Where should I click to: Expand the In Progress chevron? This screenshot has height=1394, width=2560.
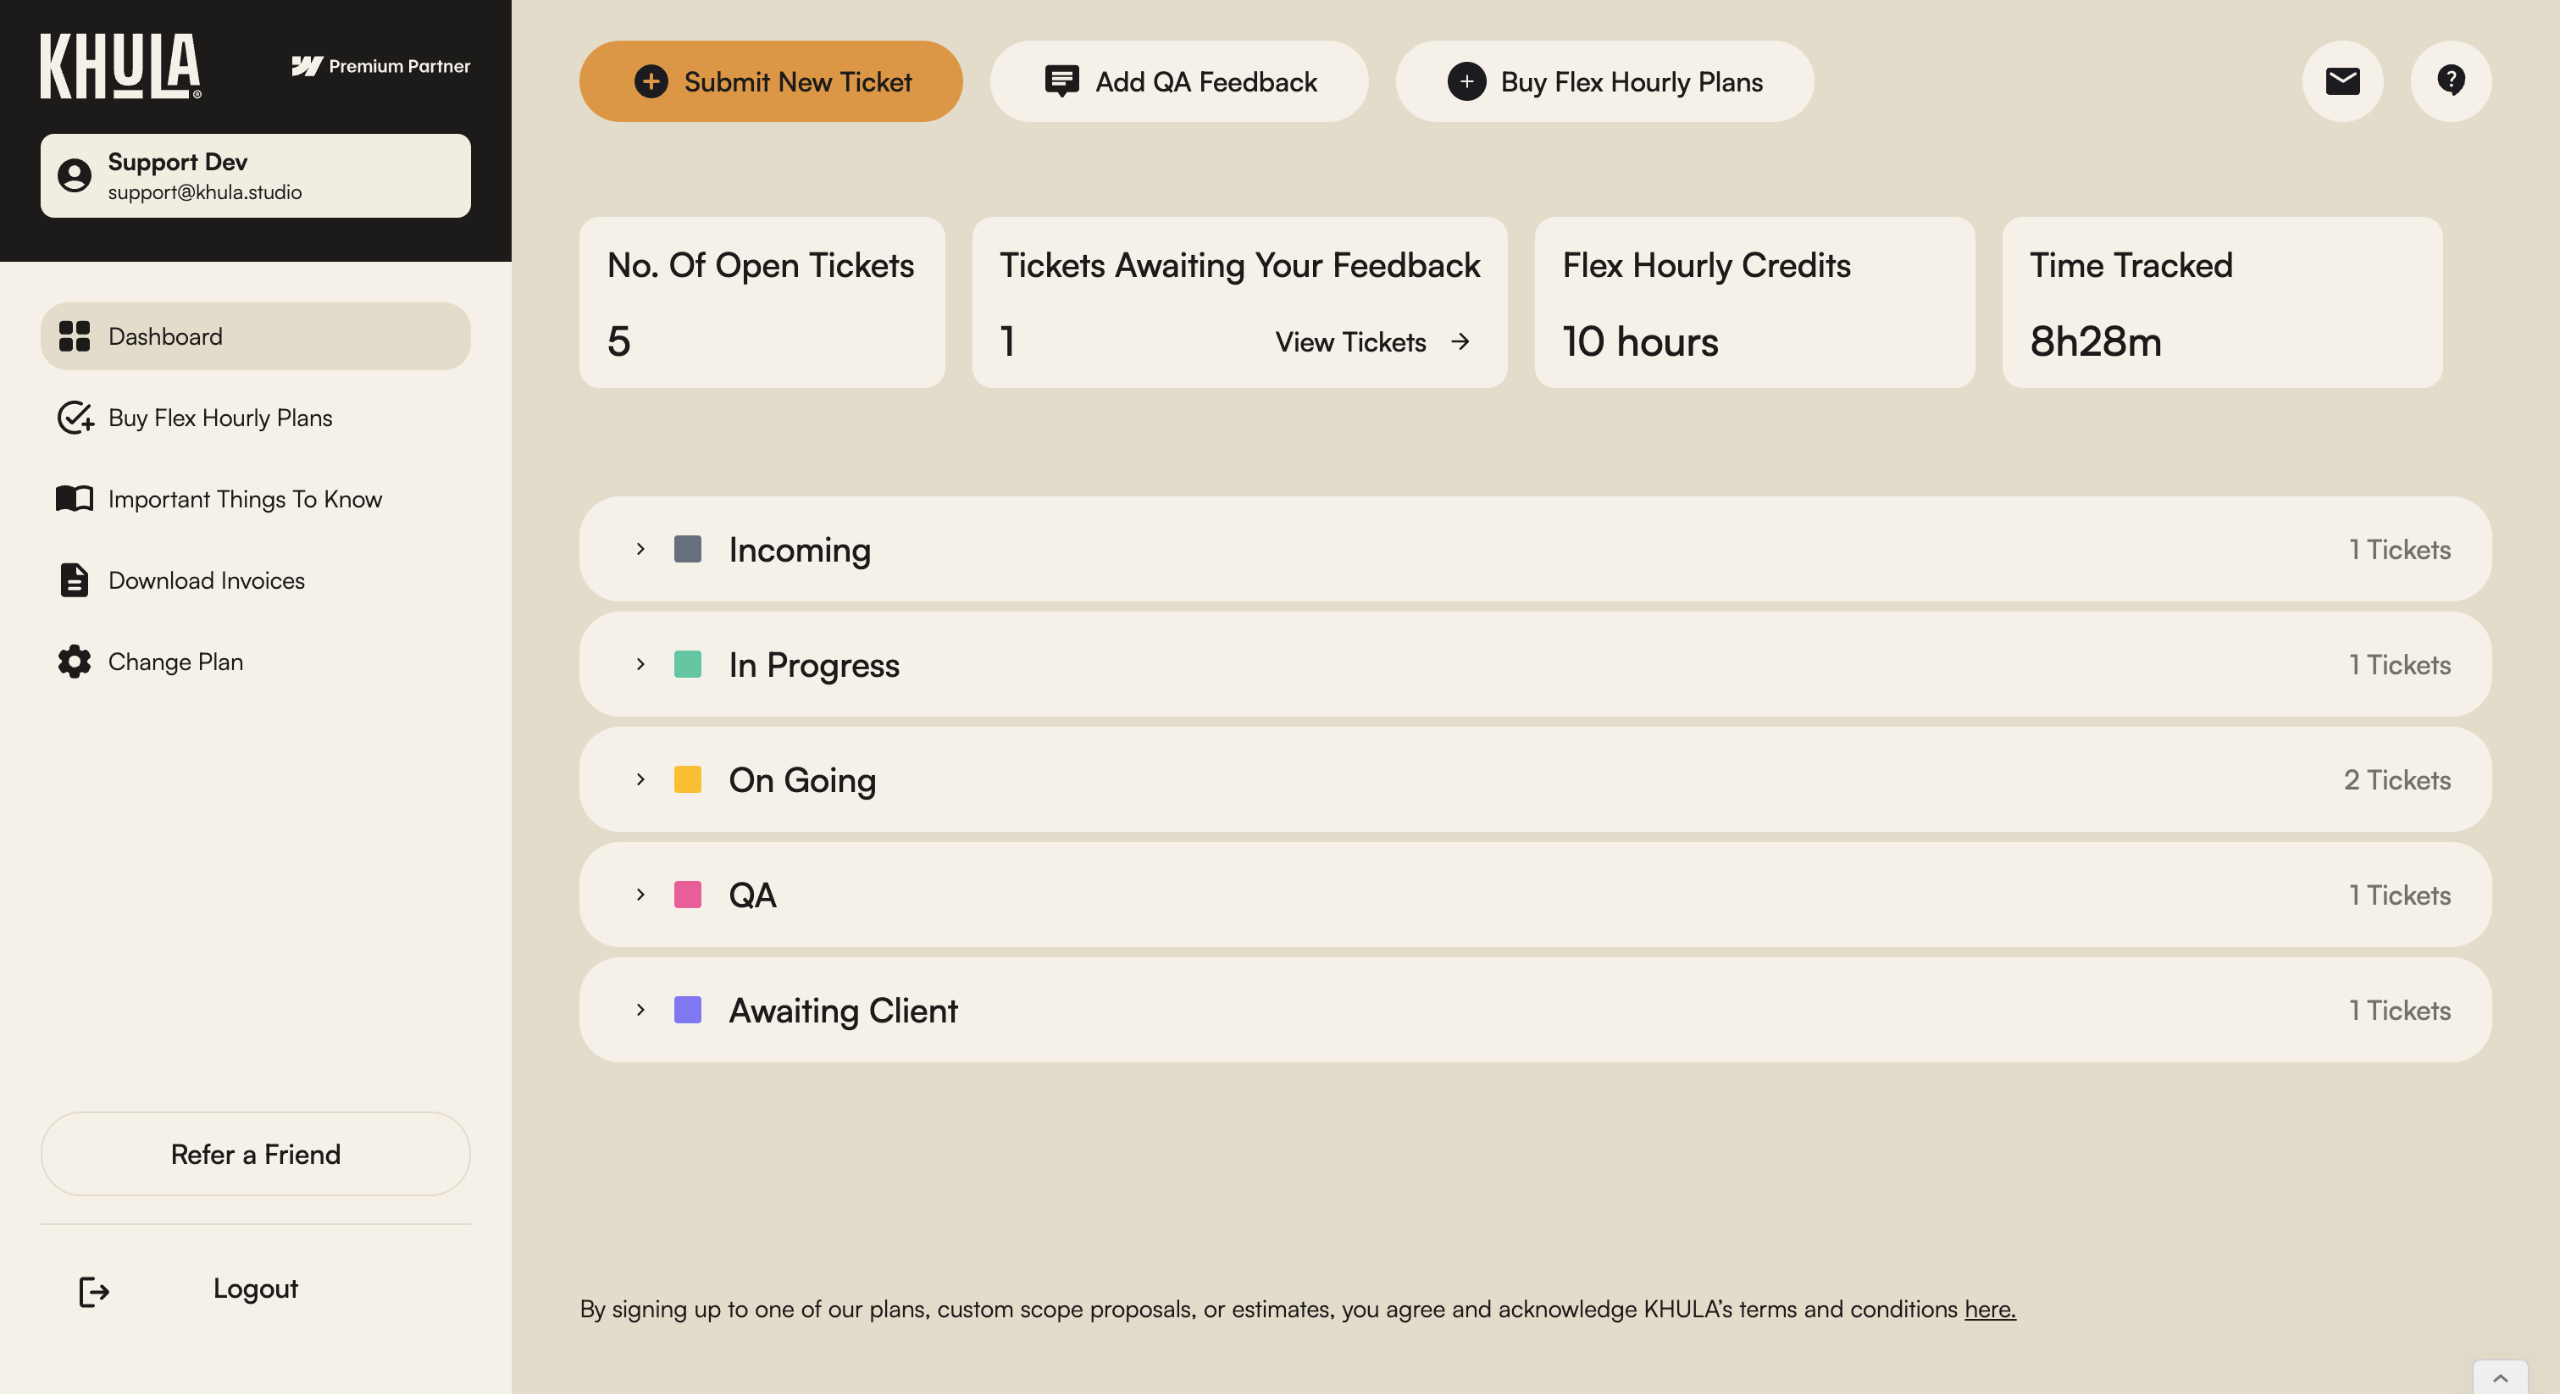click(640, 664)
